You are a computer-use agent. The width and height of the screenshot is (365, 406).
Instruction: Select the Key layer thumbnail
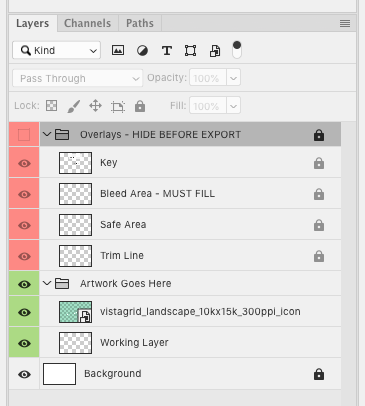pos(75,163)
